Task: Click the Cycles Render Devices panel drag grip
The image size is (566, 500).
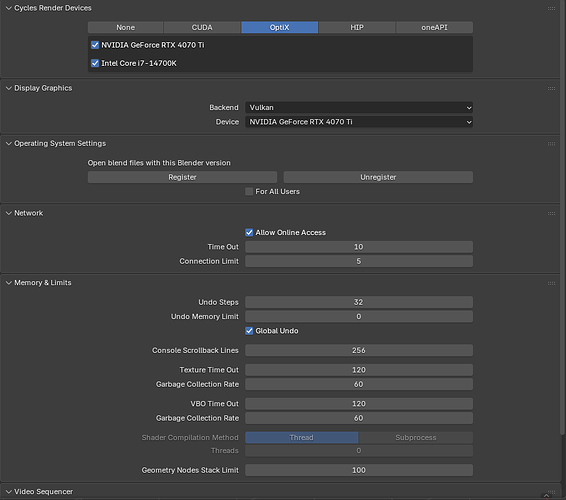Action: click(551, 8)
